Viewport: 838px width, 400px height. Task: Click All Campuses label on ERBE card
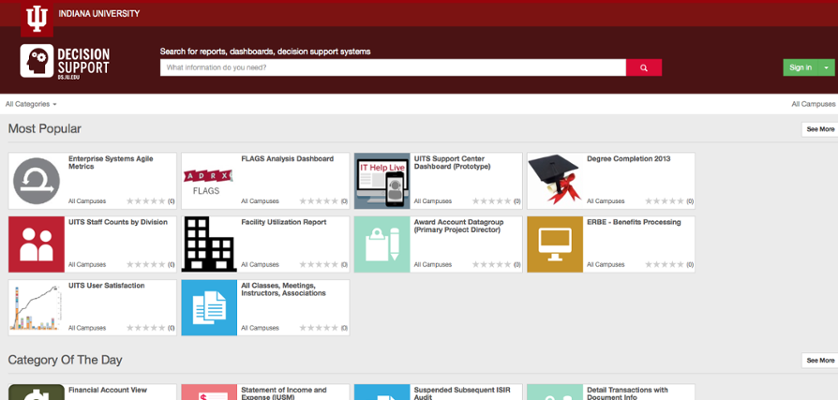pos(606,265)
